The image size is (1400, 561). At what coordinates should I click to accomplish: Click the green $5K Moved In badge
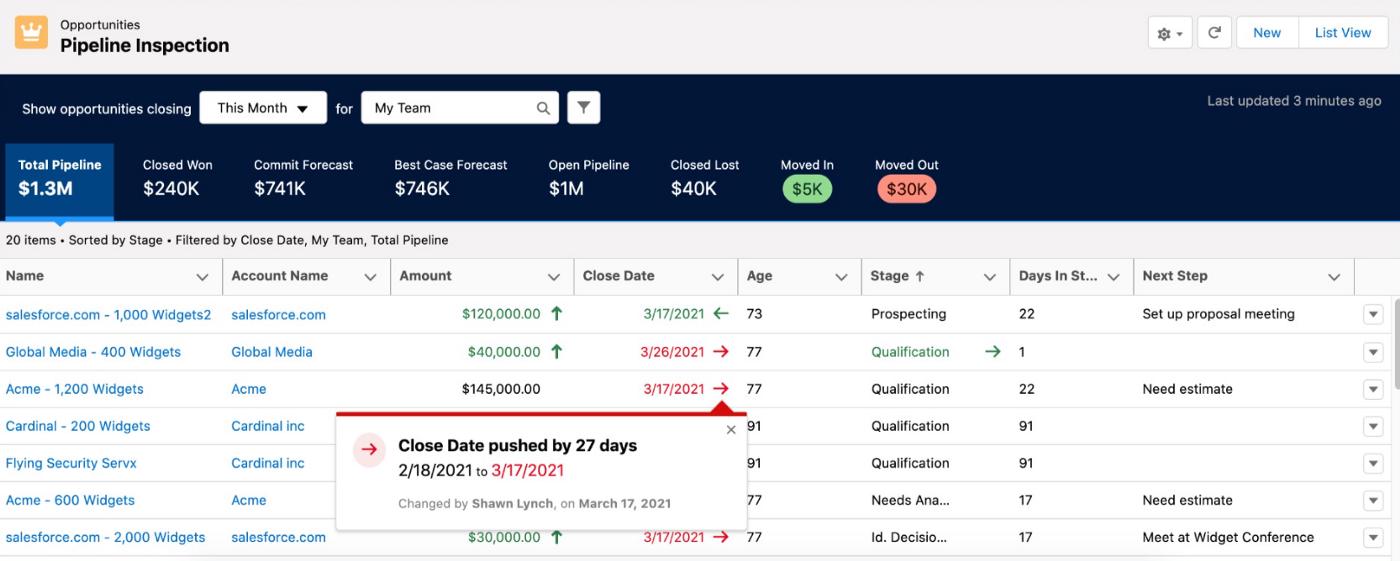806,189
